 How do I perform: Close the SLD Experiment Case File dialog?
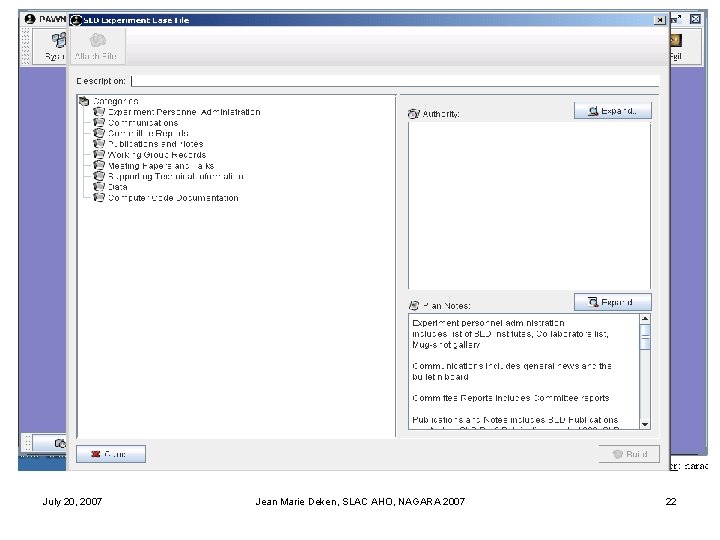pos(660,20)
